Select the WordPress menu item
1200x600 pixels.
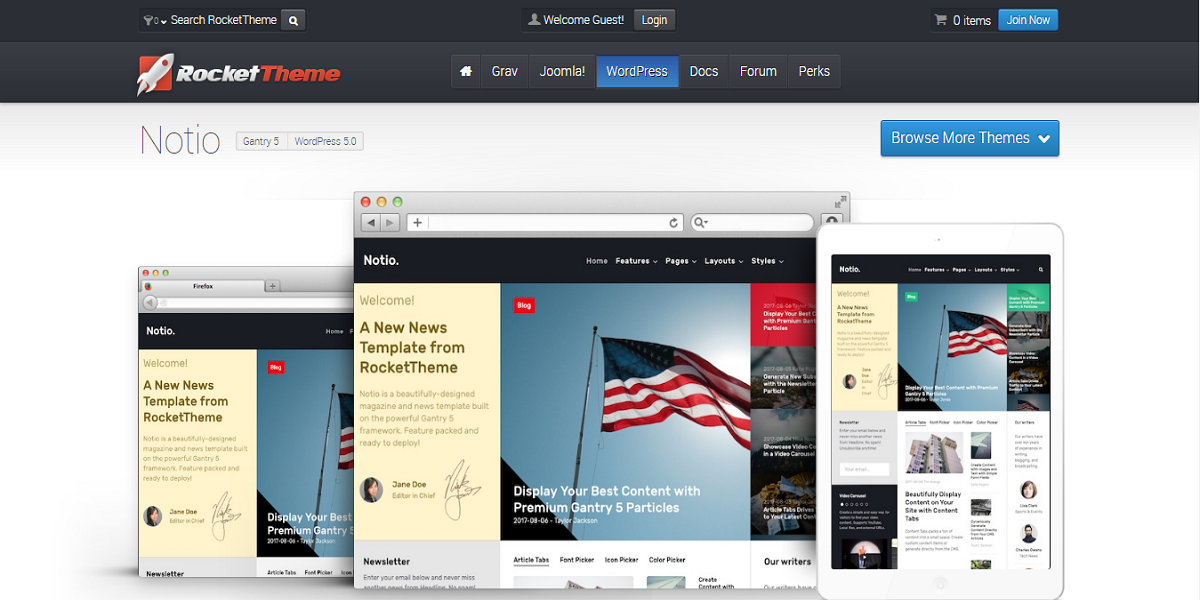[637, 72]
